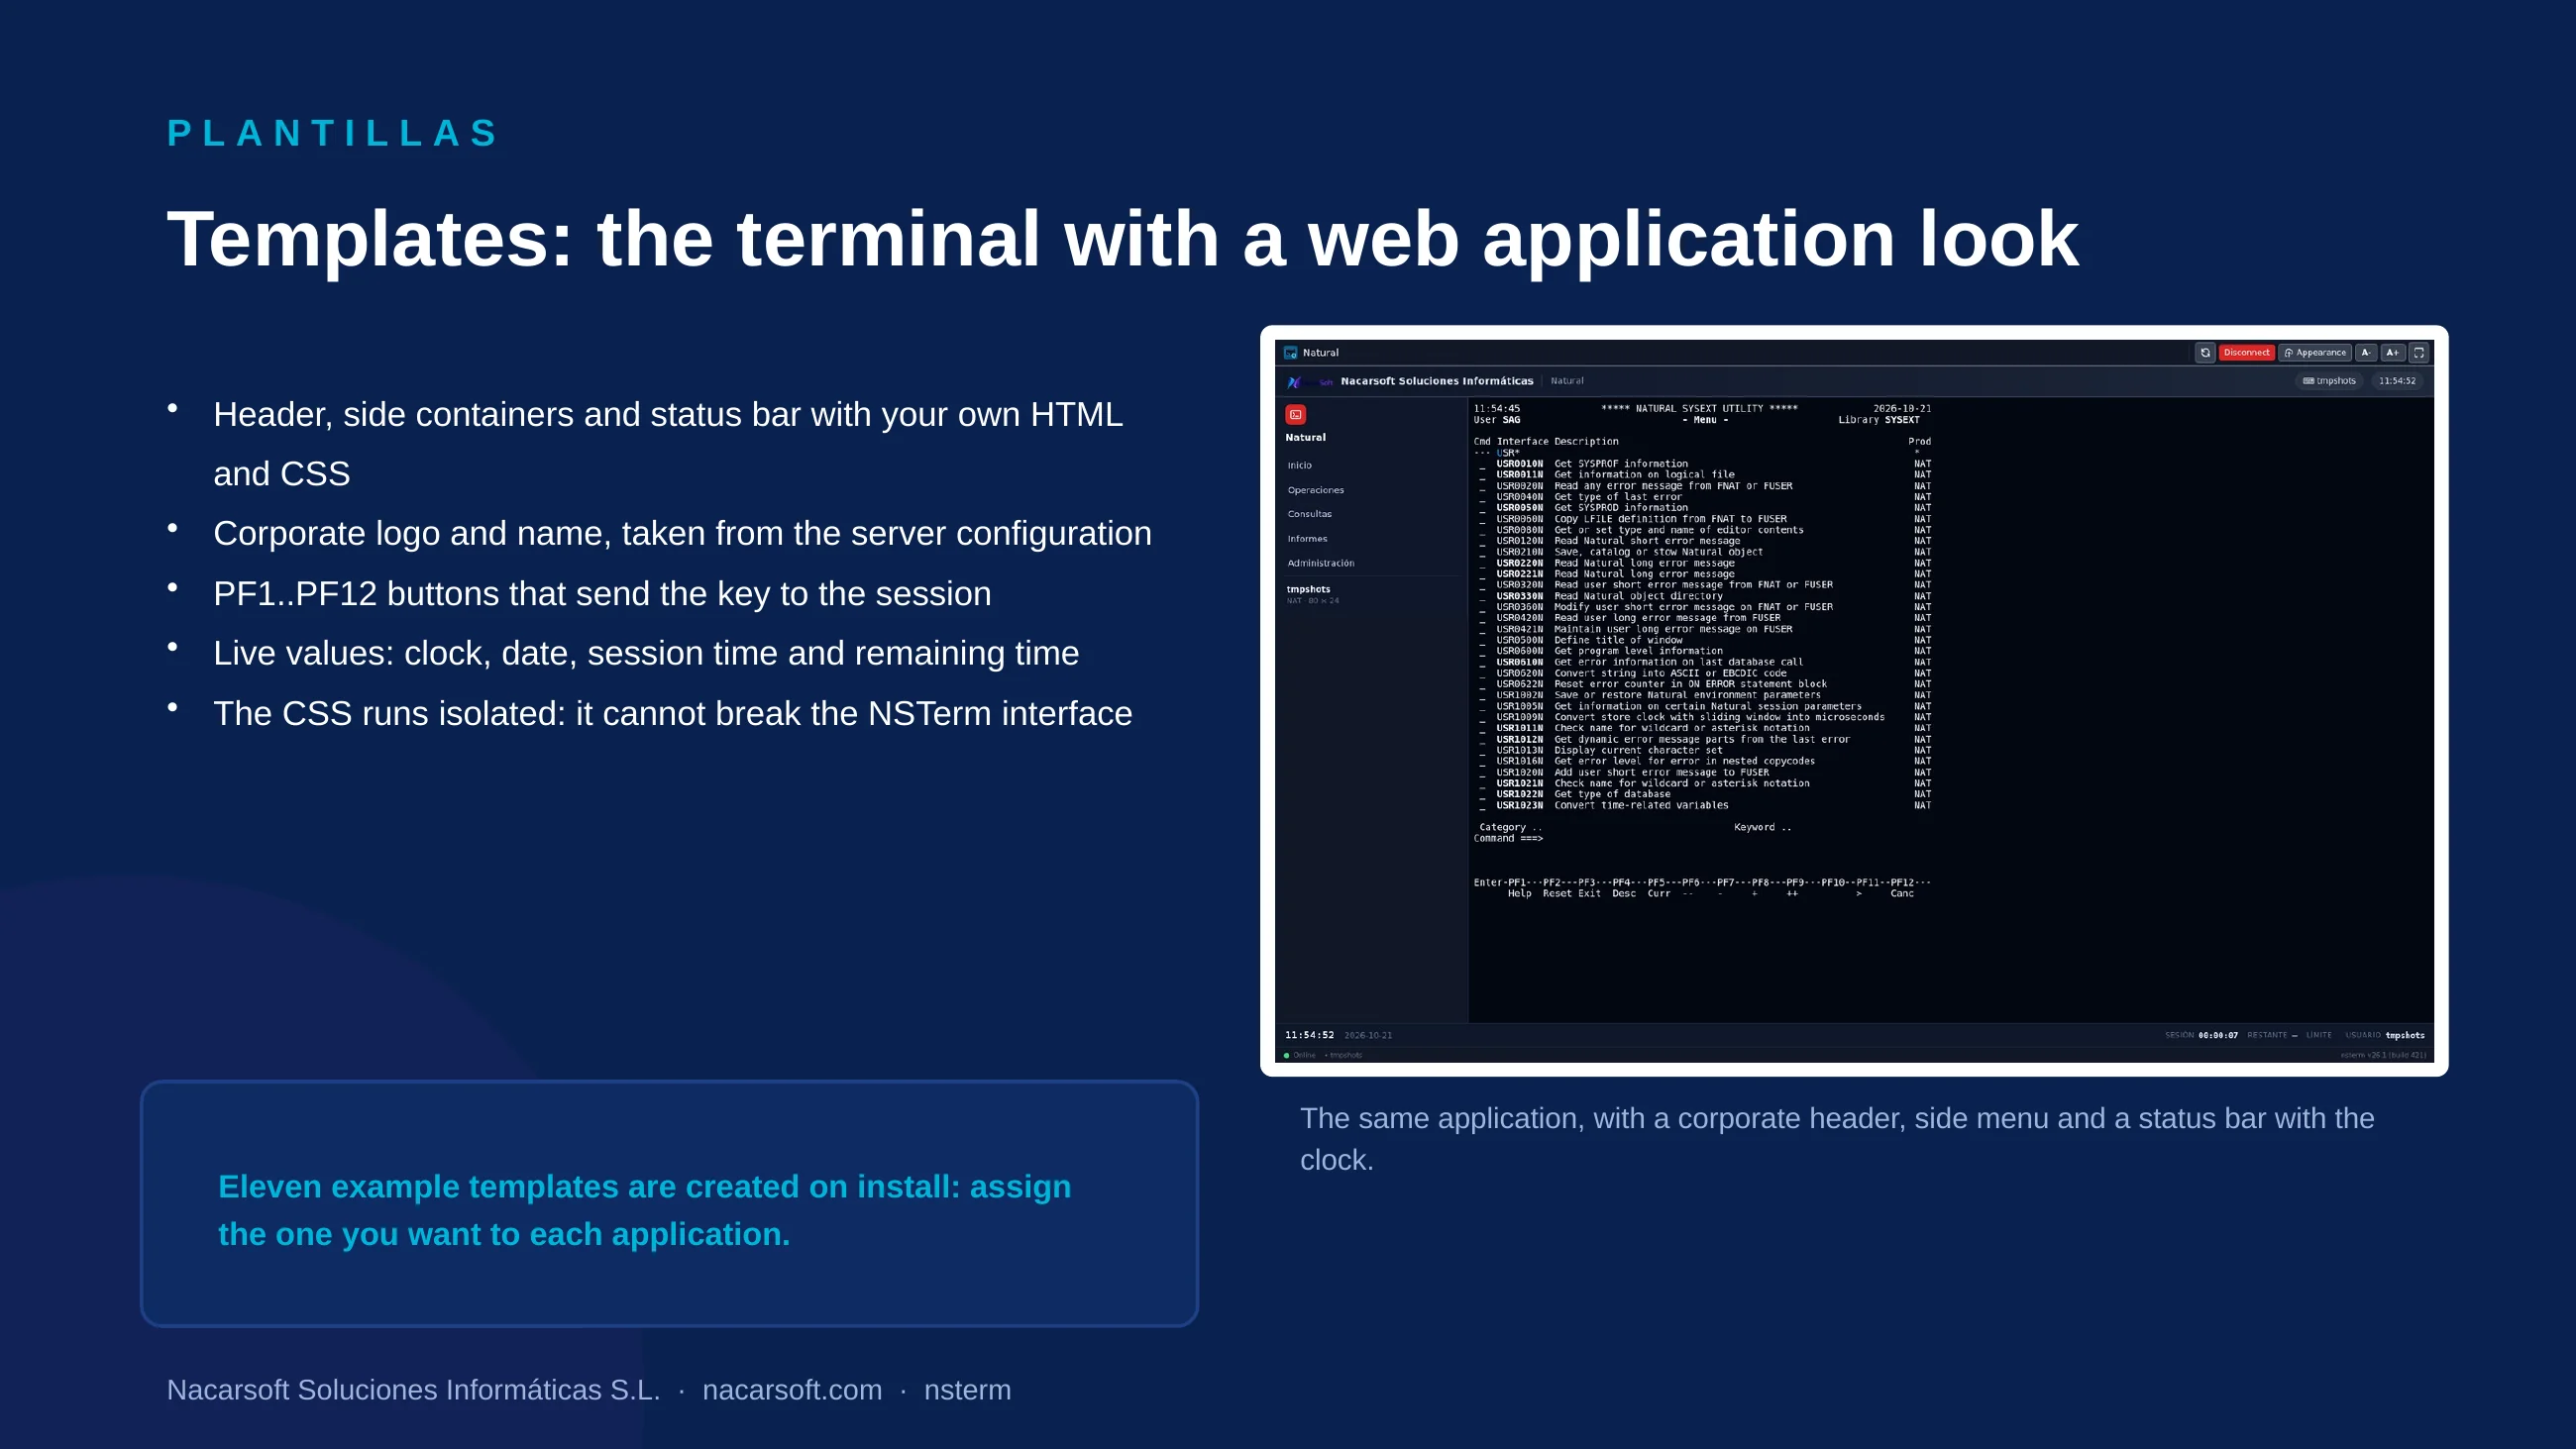The height and width of the screenshot is (1449, 2576).
Task: Click the 11:54:52 clock chip in header
Action: pos(2397,381)
